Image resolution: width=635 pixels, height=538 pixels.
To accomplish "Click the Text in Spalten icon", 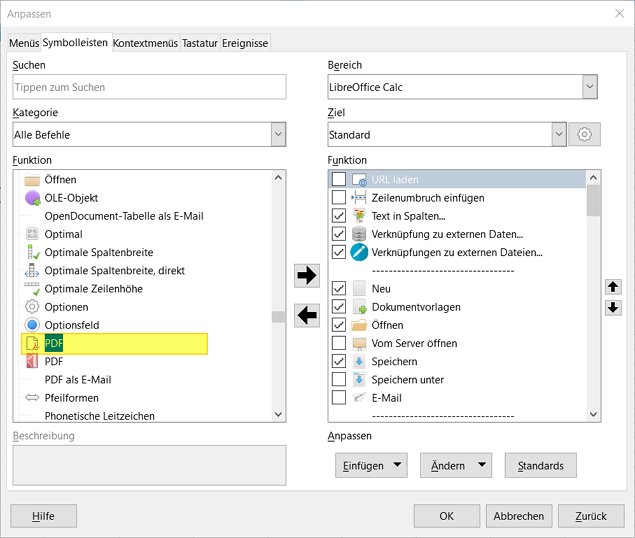I will [x=359, y=216].
